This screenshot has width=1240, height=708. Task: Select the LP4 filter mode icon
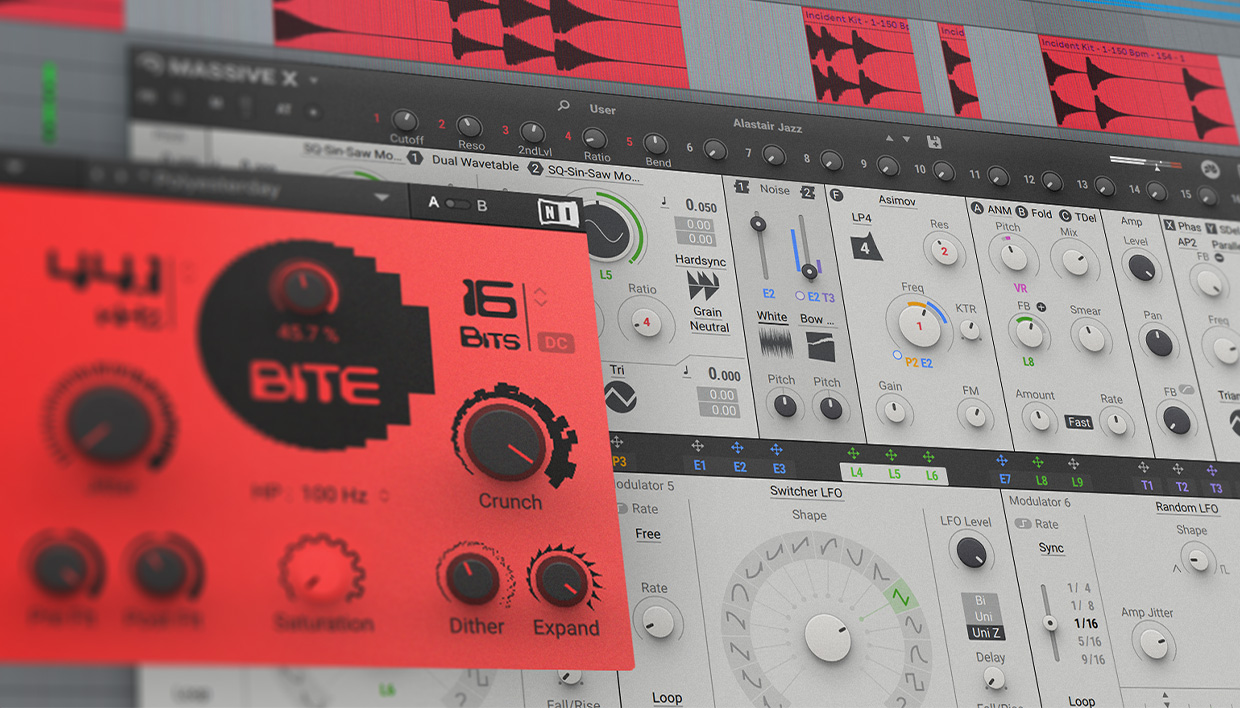click(x=864, y=245)
